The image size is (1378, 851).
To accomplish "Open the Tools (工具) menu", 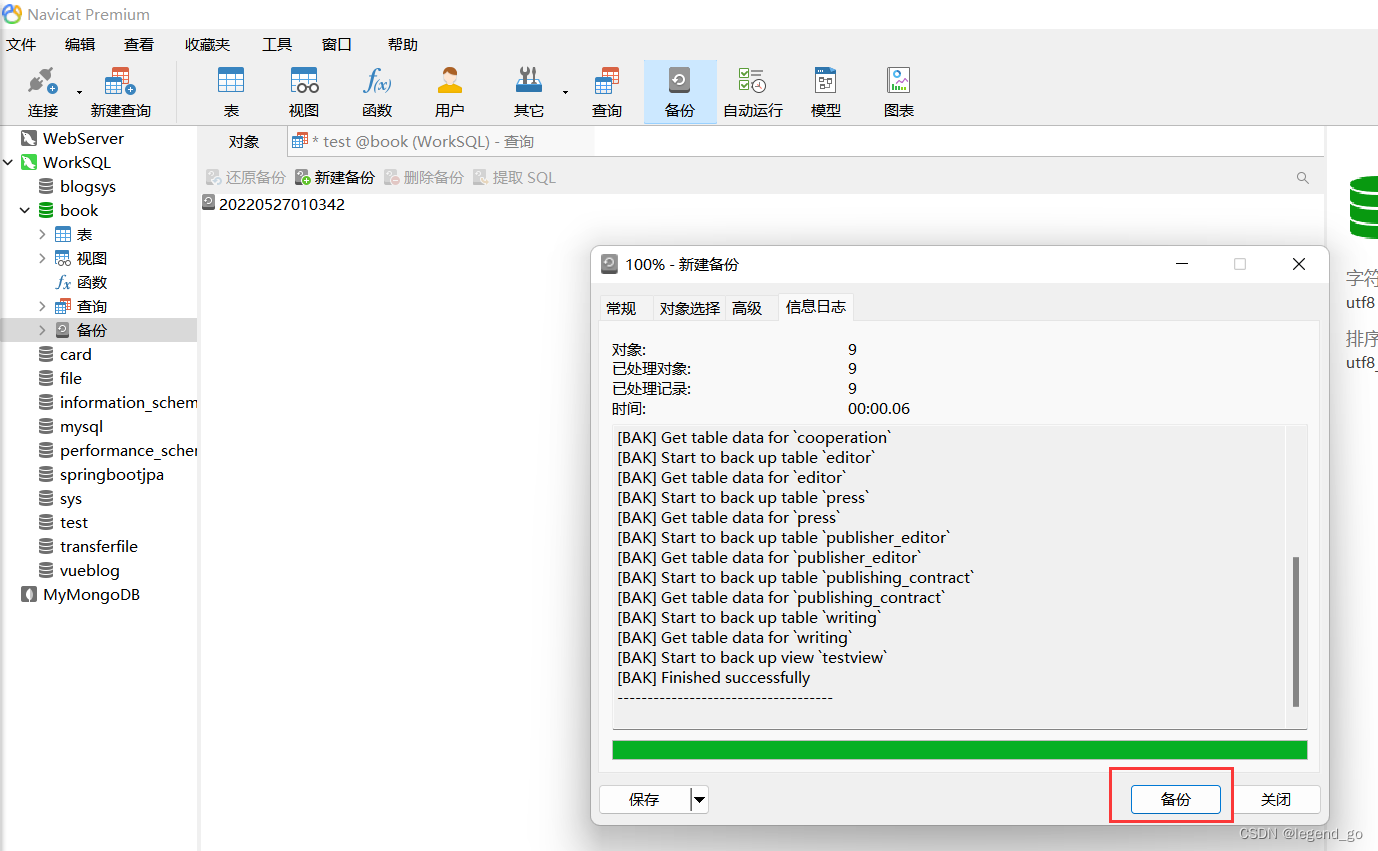I will (277, 44).
